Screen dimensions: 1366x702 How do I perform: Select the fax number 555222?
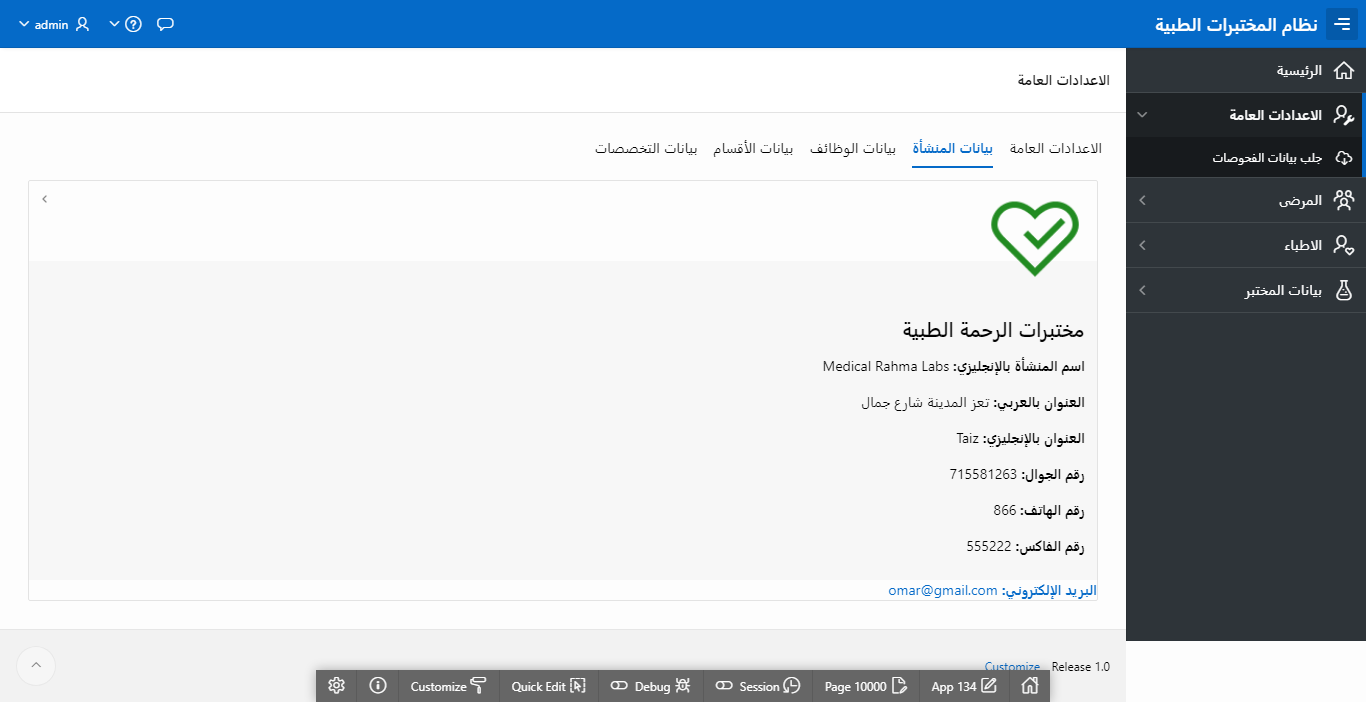[989, 546]
